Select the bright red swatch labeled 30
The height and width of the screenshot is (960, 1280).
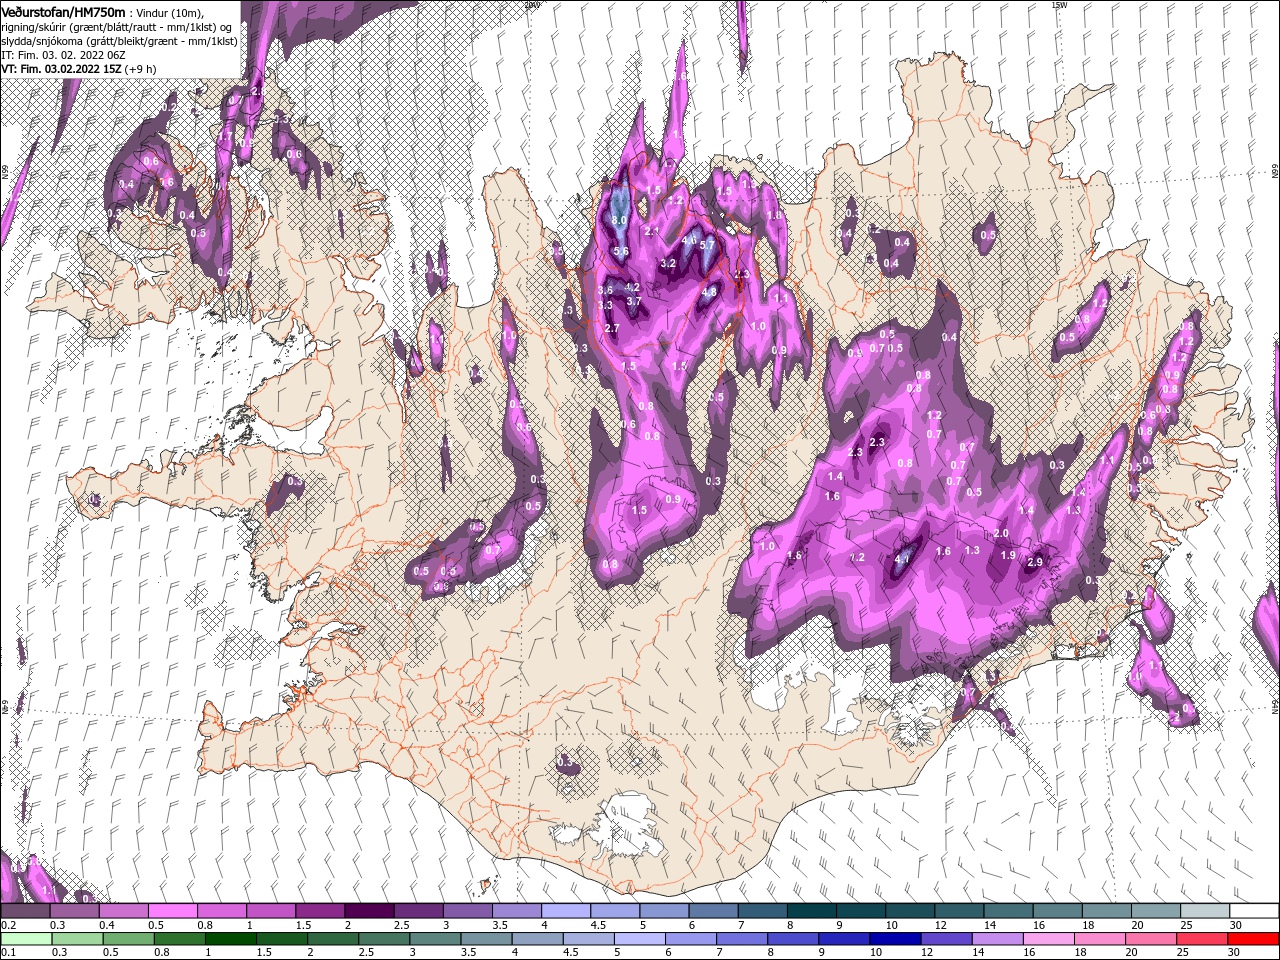click(x=1254, y=938)
